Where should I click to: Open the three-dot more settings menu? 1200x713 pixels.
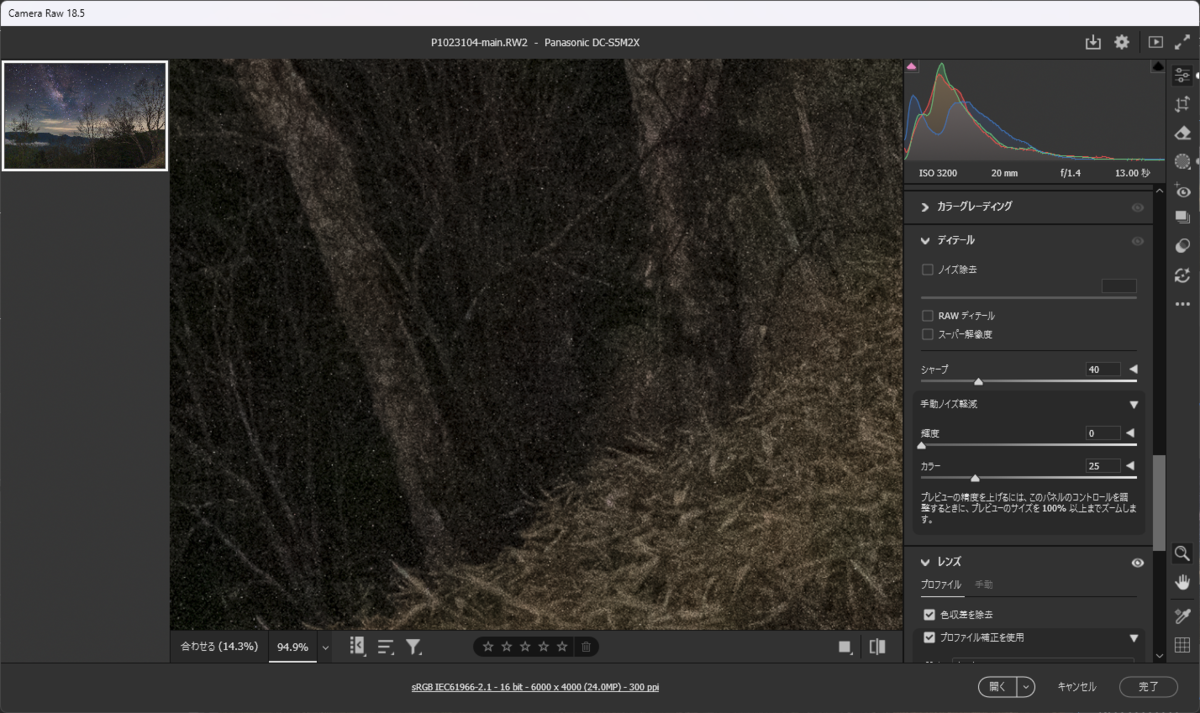click(x=1182, y=304)
